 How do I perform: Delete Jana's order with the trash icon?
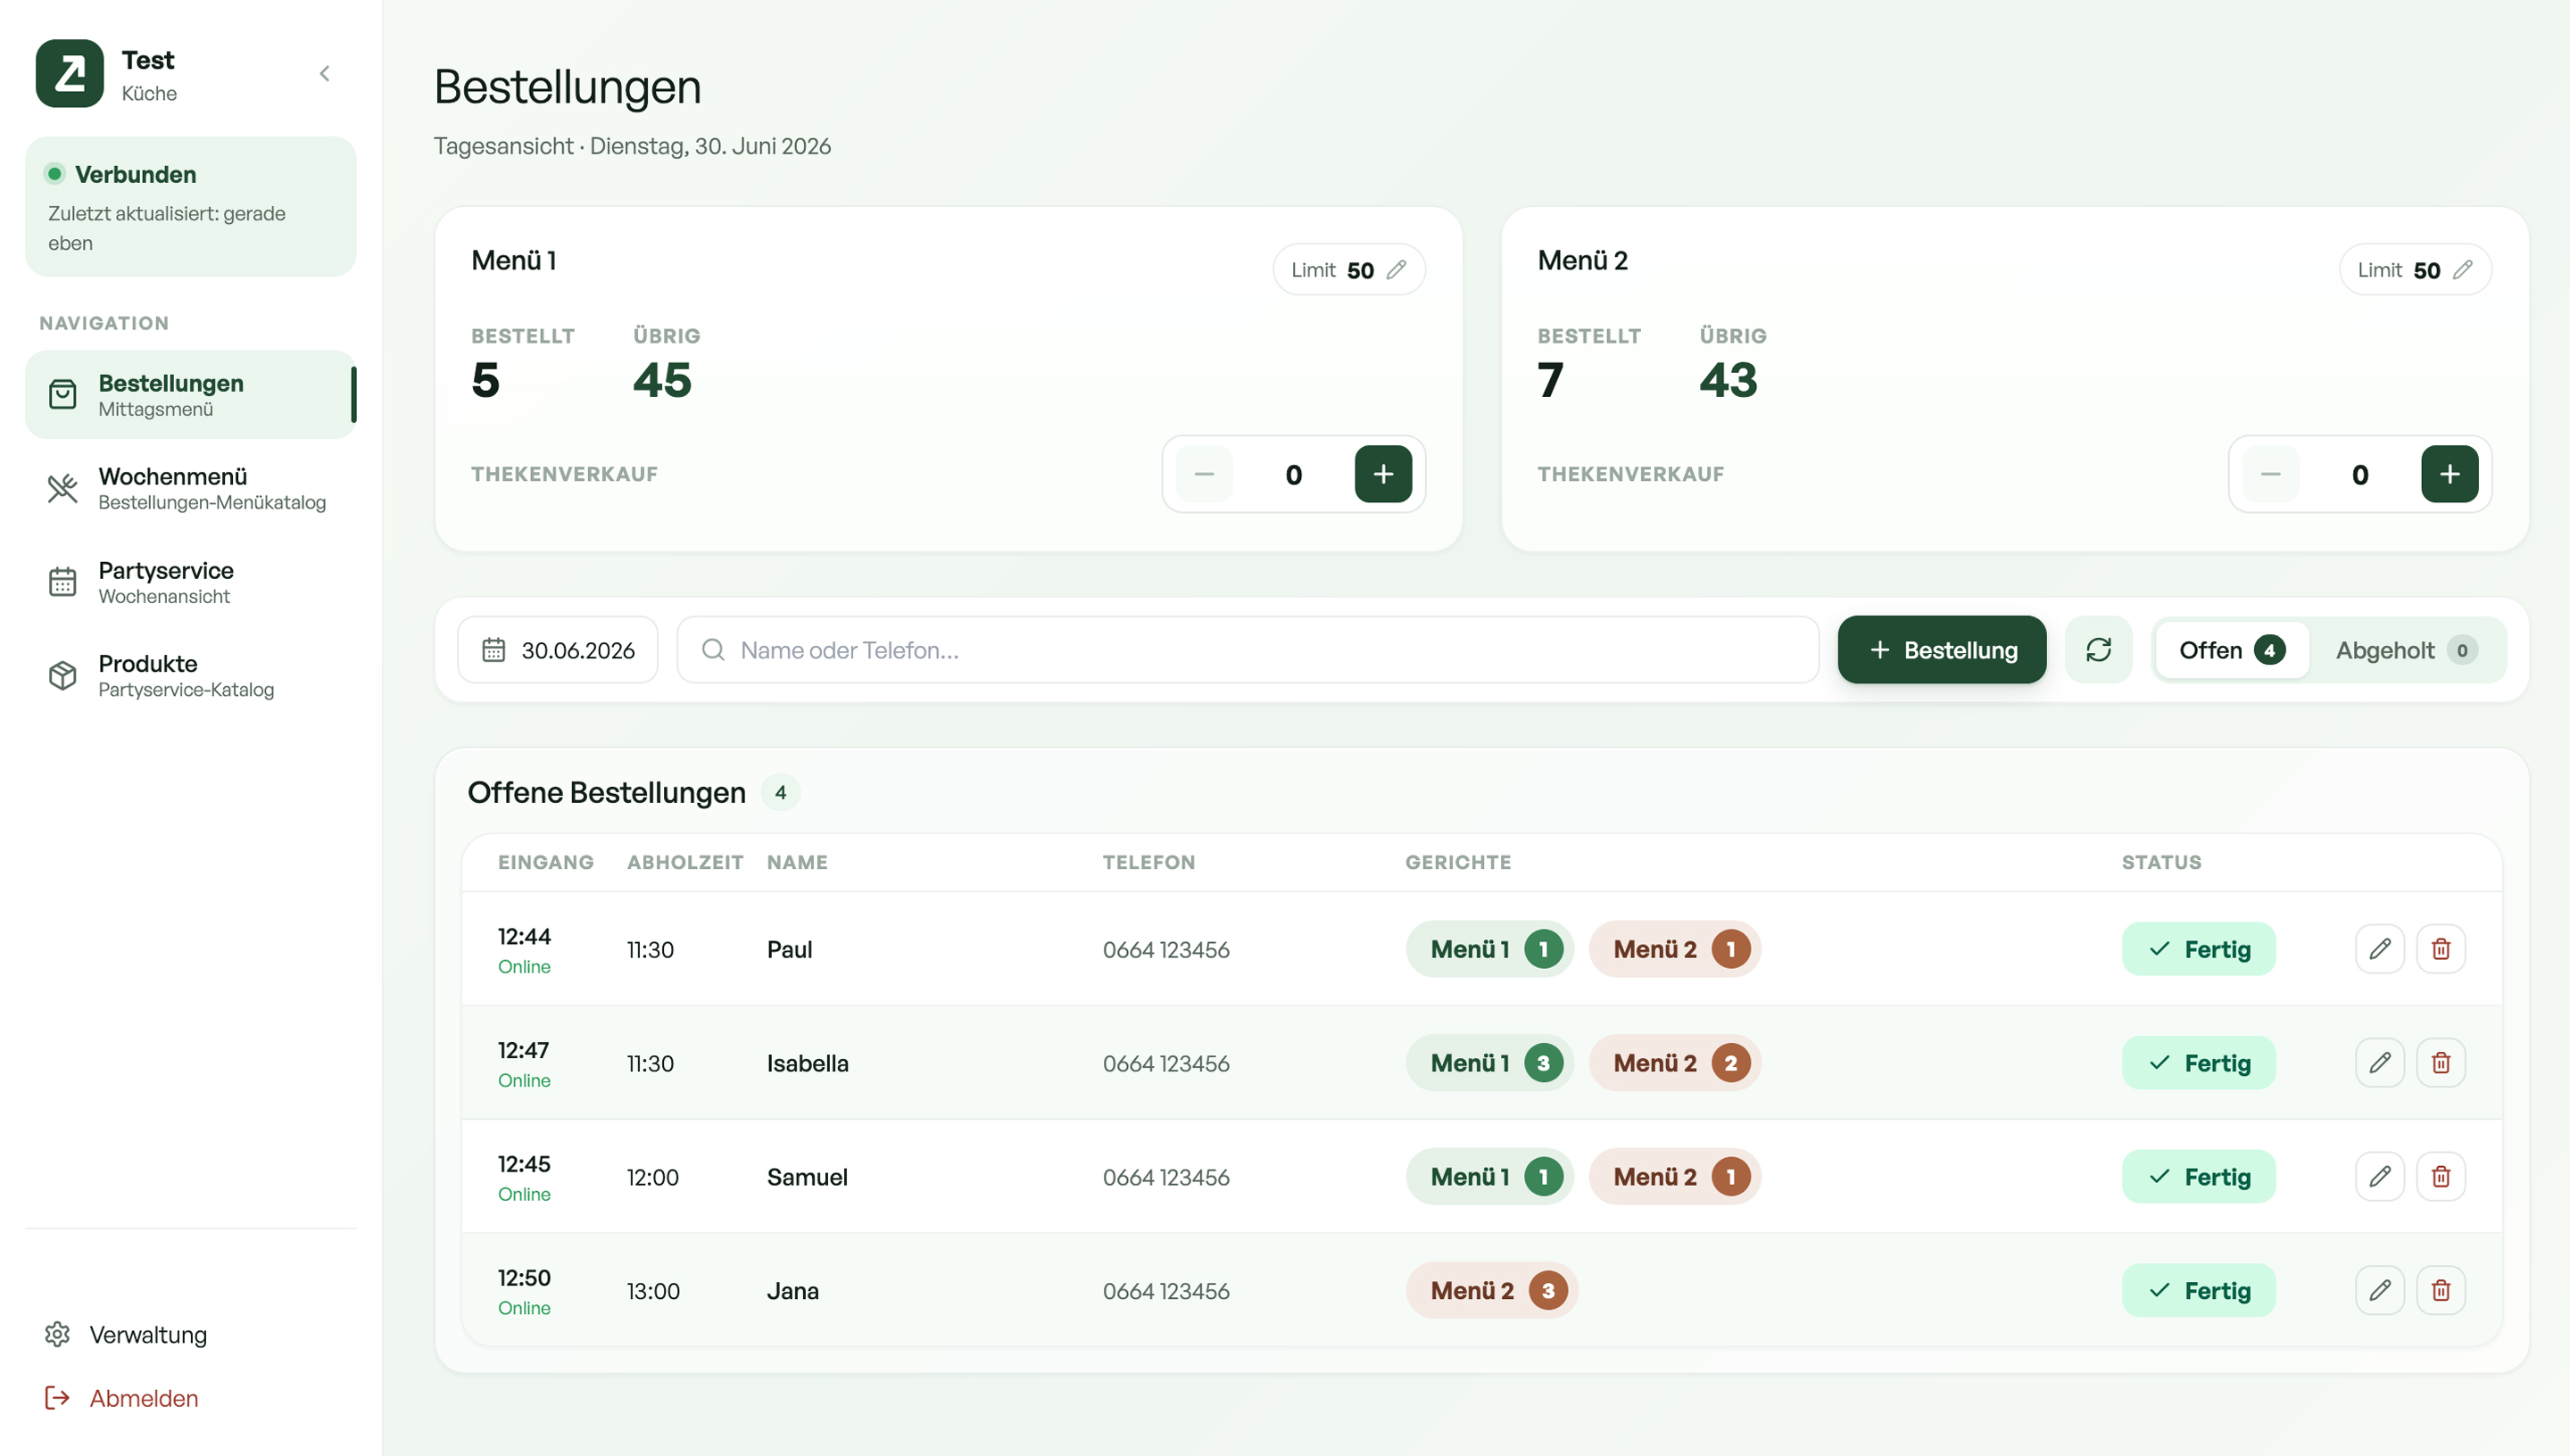click(2440, 1291)
